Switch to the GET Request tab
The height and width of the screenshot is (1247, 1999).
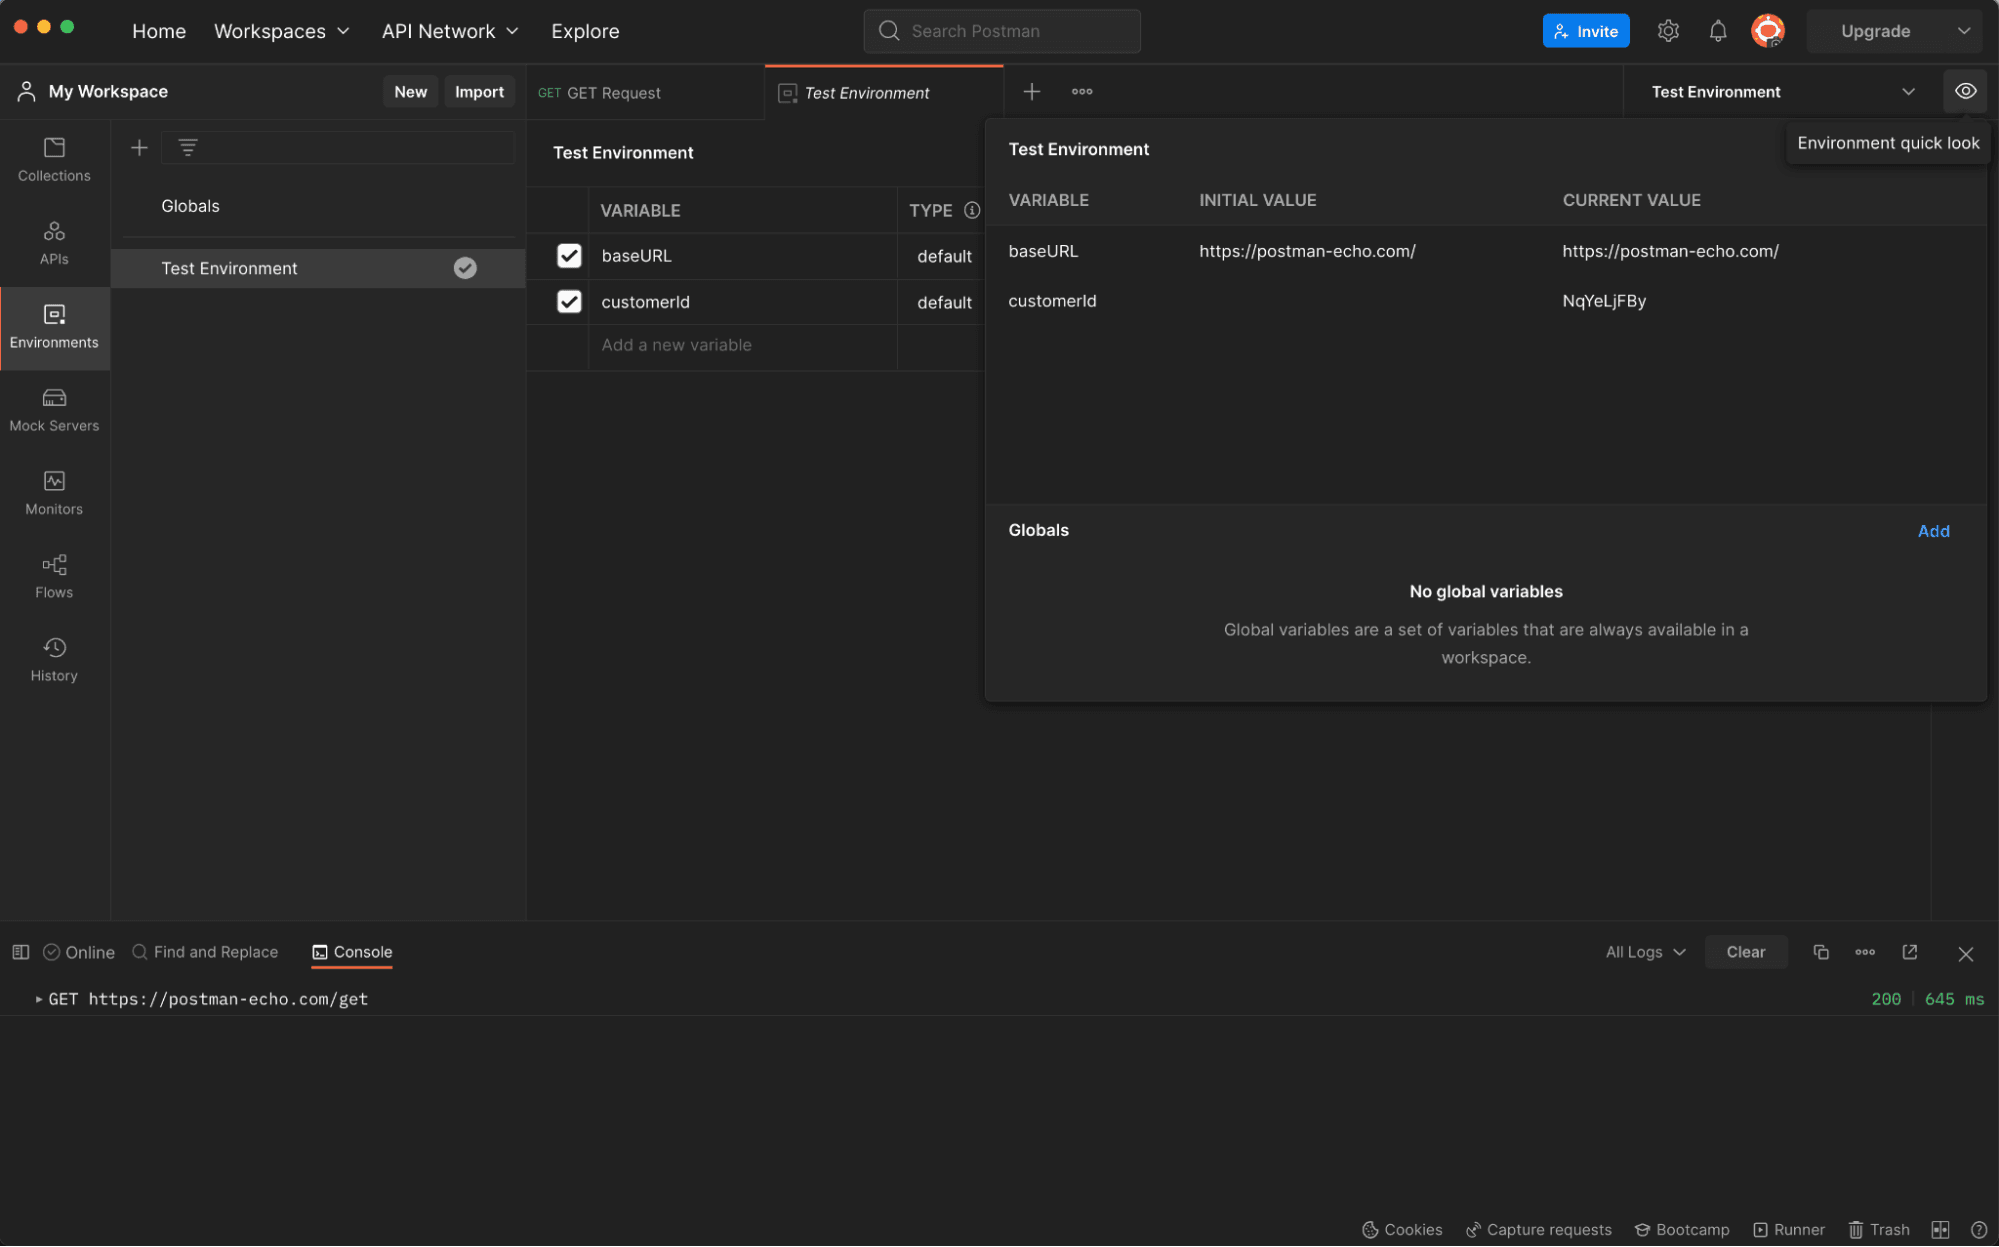click(x=613, y=93)
